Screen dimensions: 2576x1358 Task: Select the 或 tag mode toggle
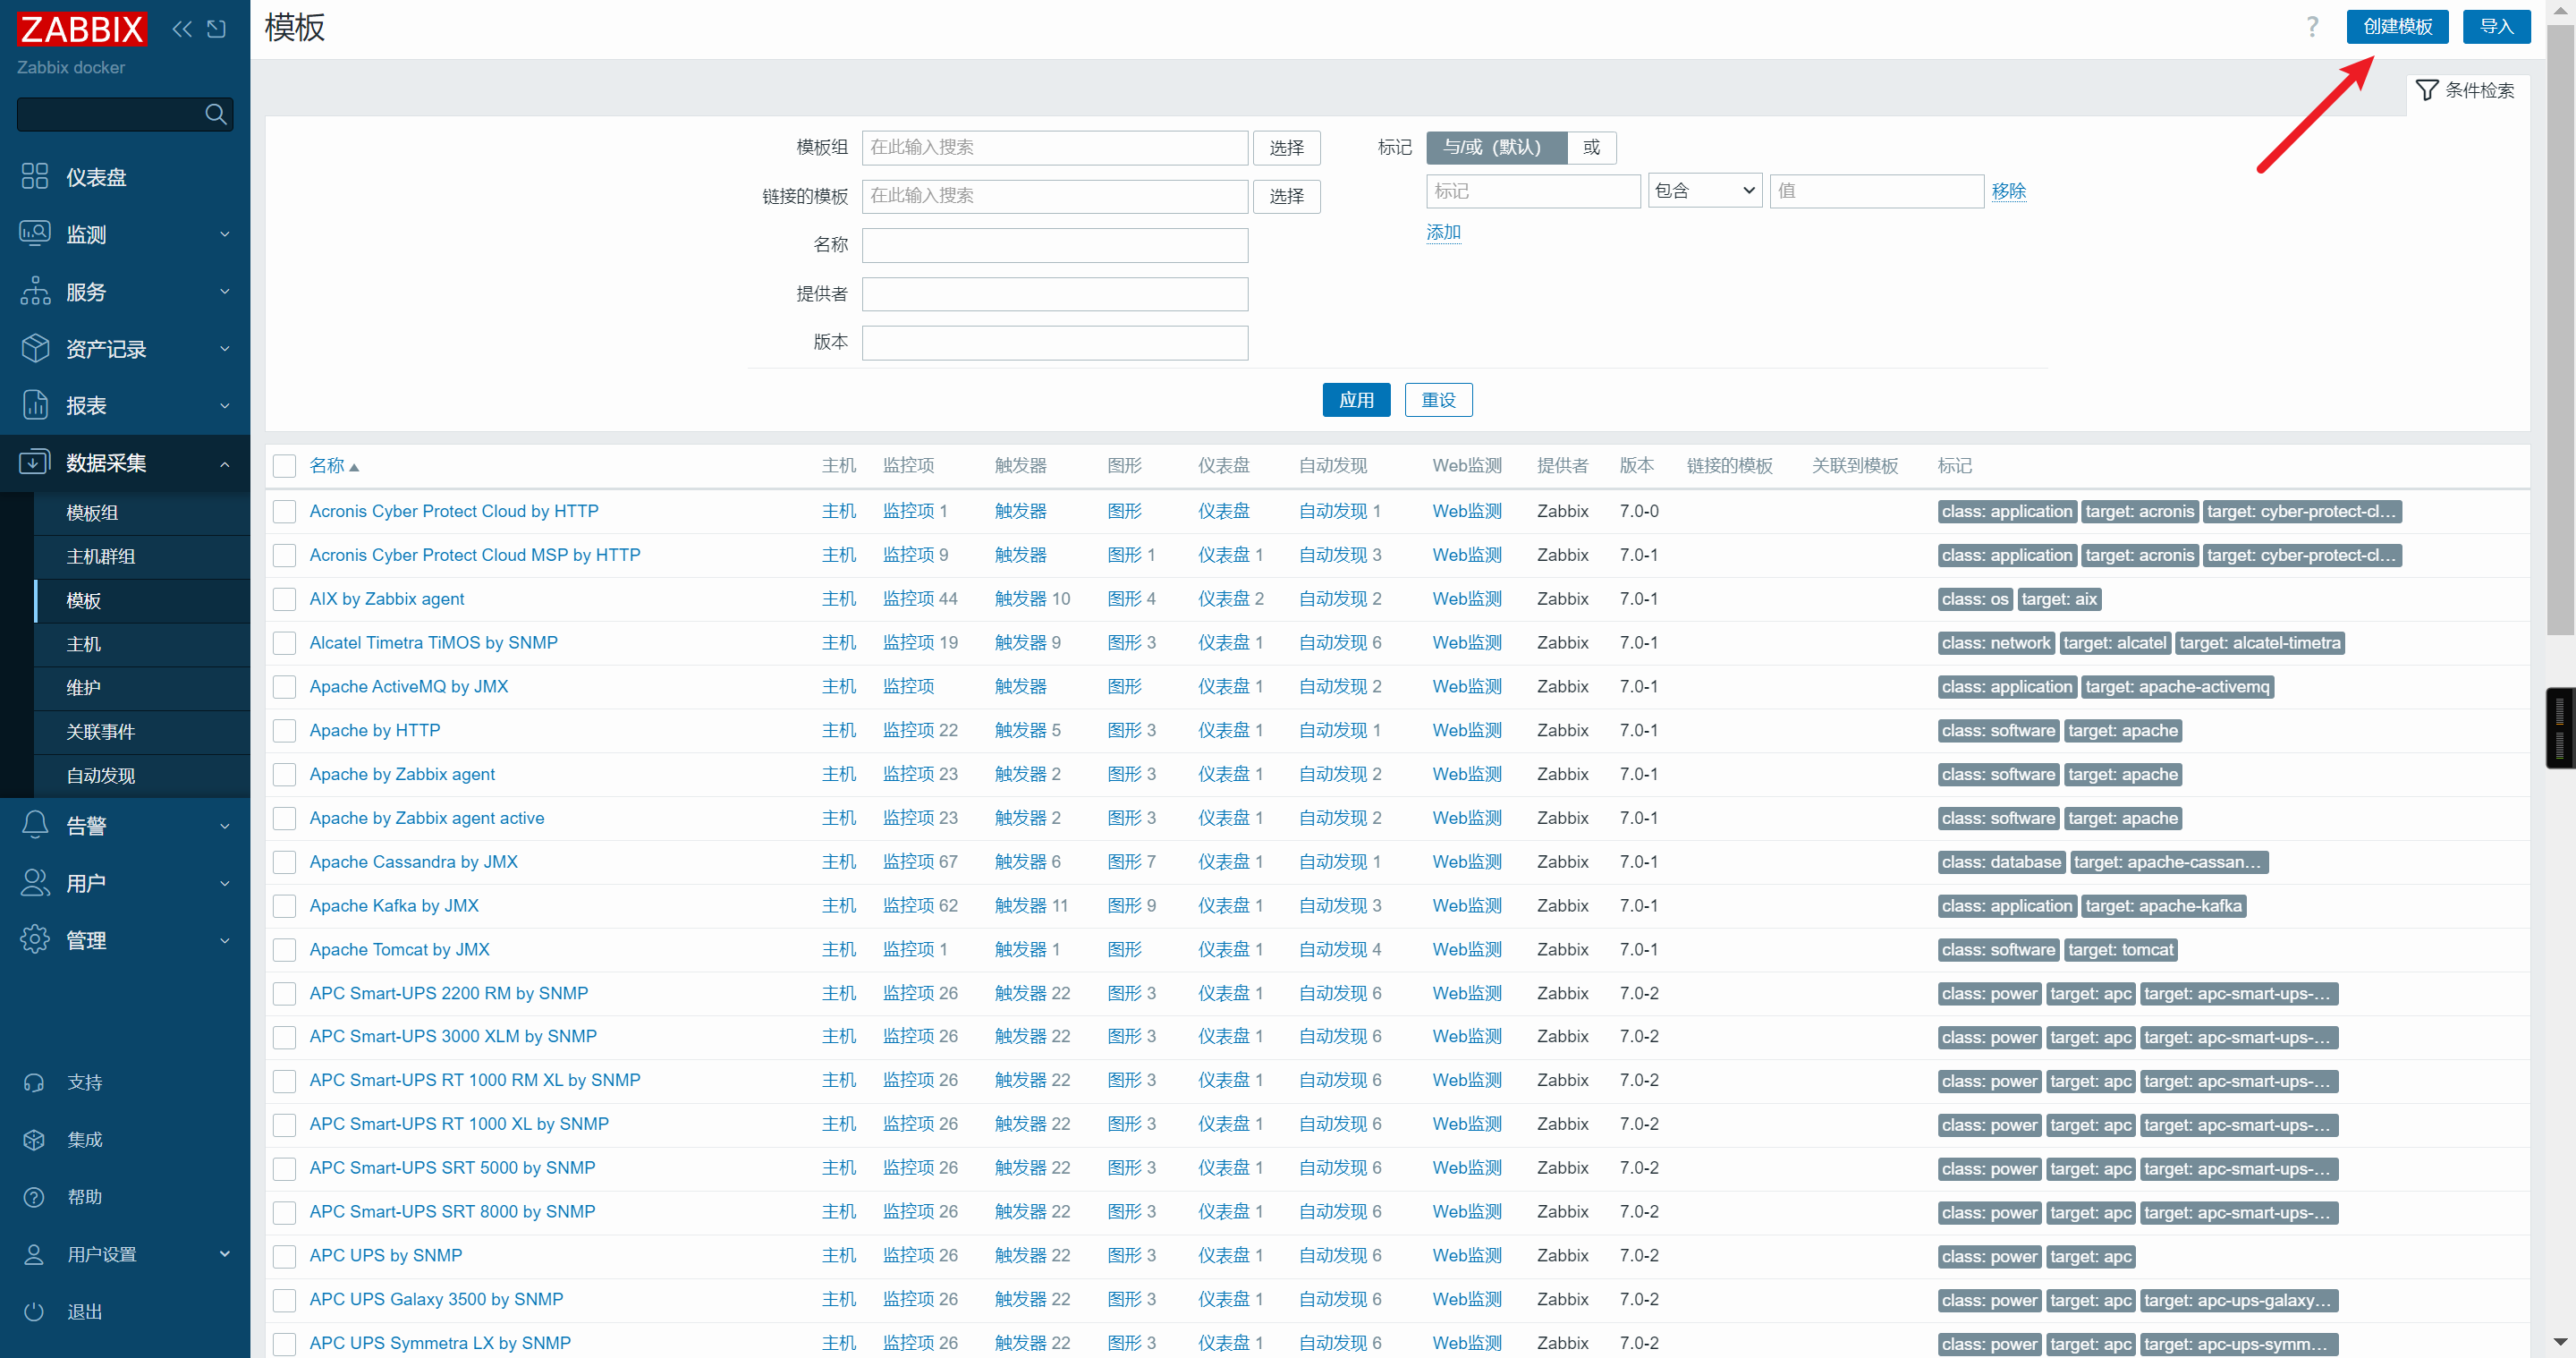pos(1592,147)
